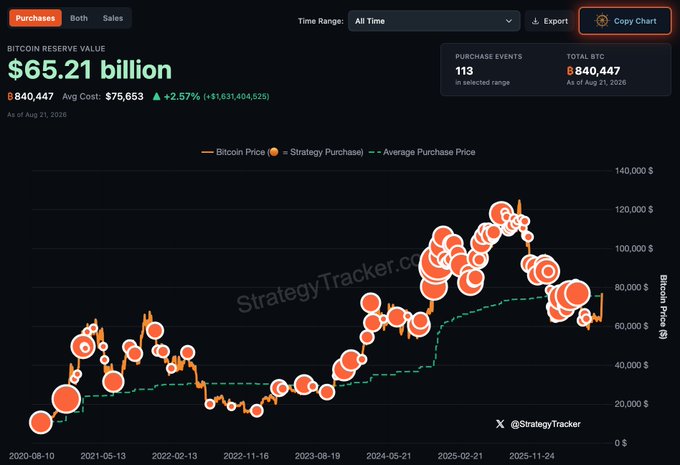Click the Bitcoin Price ($) axis title
Image resolution: width=680 pixels, height=465 pixels.
pyautogui.click(x=663, y=307)
